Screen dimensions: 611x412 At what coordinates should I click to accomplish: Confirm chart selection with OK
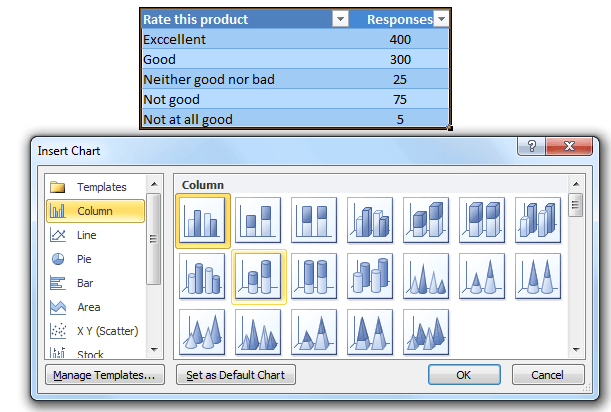coord(464,375)
